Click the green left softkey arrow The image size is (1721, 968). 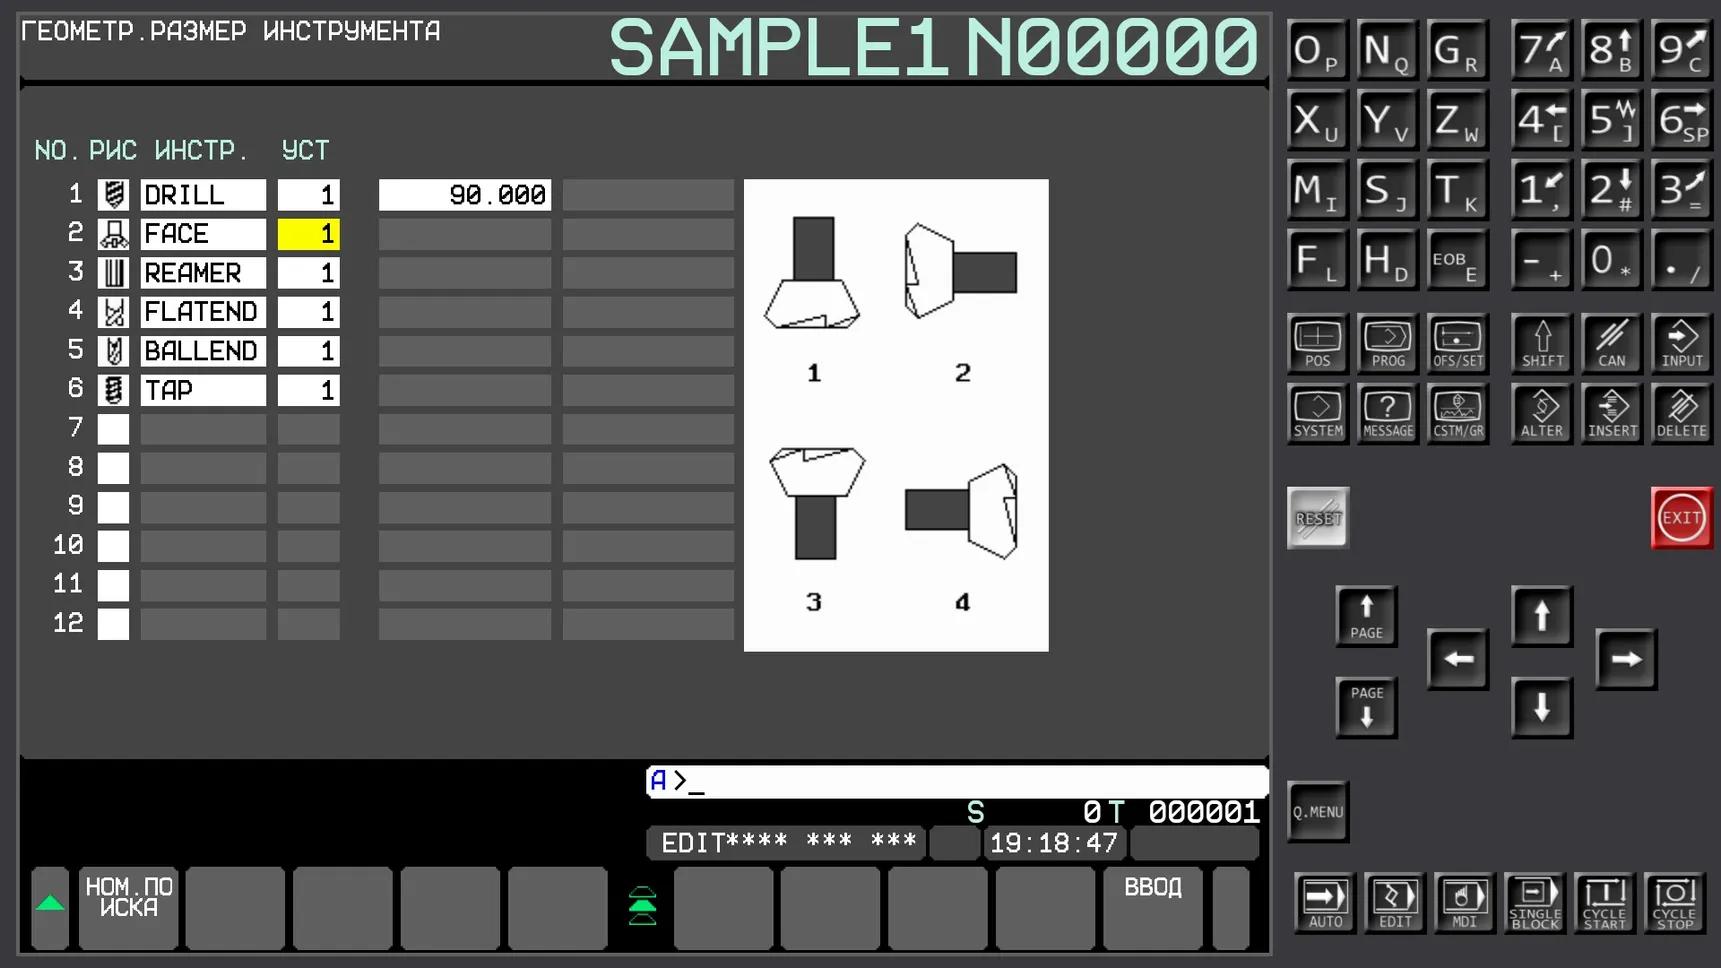[x=50, y=906]
